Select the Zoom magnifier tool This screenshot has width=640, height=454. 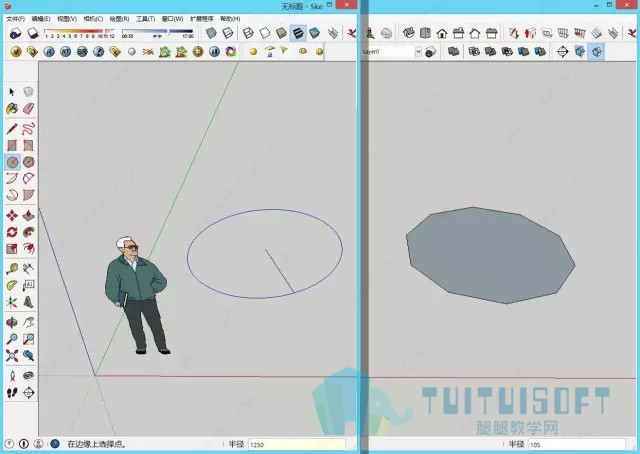click(12, 339)
